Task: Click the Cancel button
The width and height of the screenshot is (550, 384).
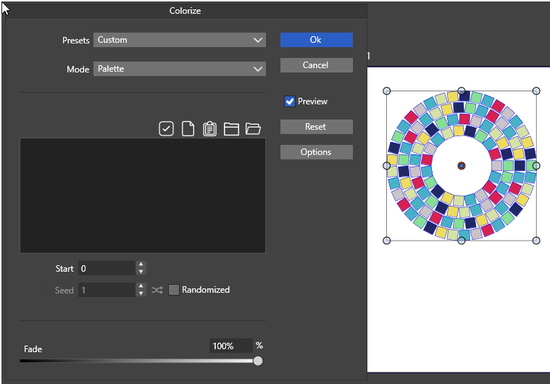Action: [x=316, y=65]
